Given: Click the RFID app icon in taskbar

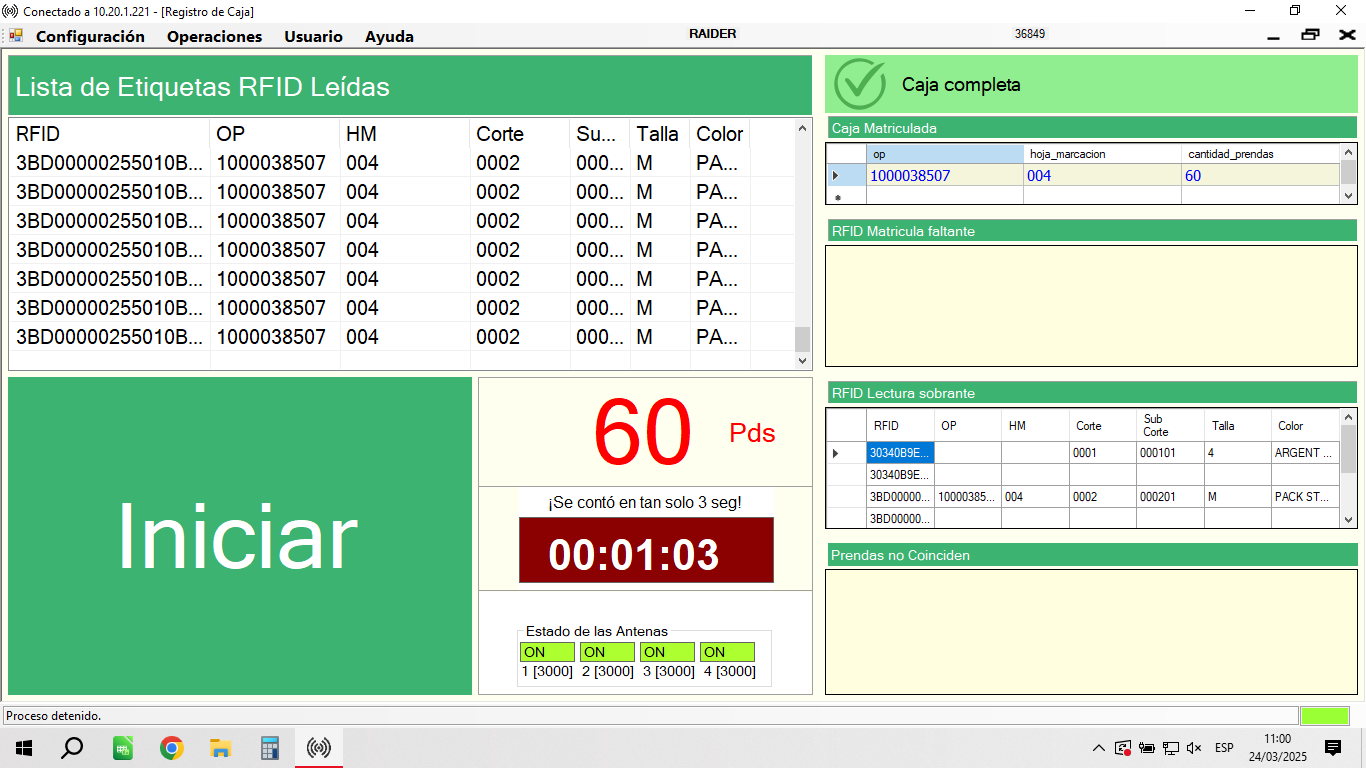Looking at the screenshot, I should point(319,748).
